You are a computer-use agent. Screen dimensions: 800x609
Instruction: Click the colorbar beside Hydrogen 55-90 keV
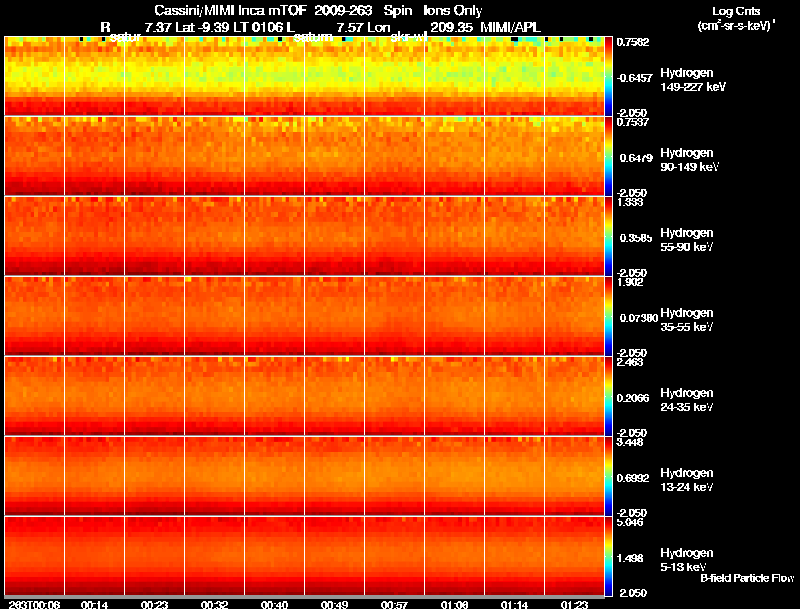tap(608, 236)
